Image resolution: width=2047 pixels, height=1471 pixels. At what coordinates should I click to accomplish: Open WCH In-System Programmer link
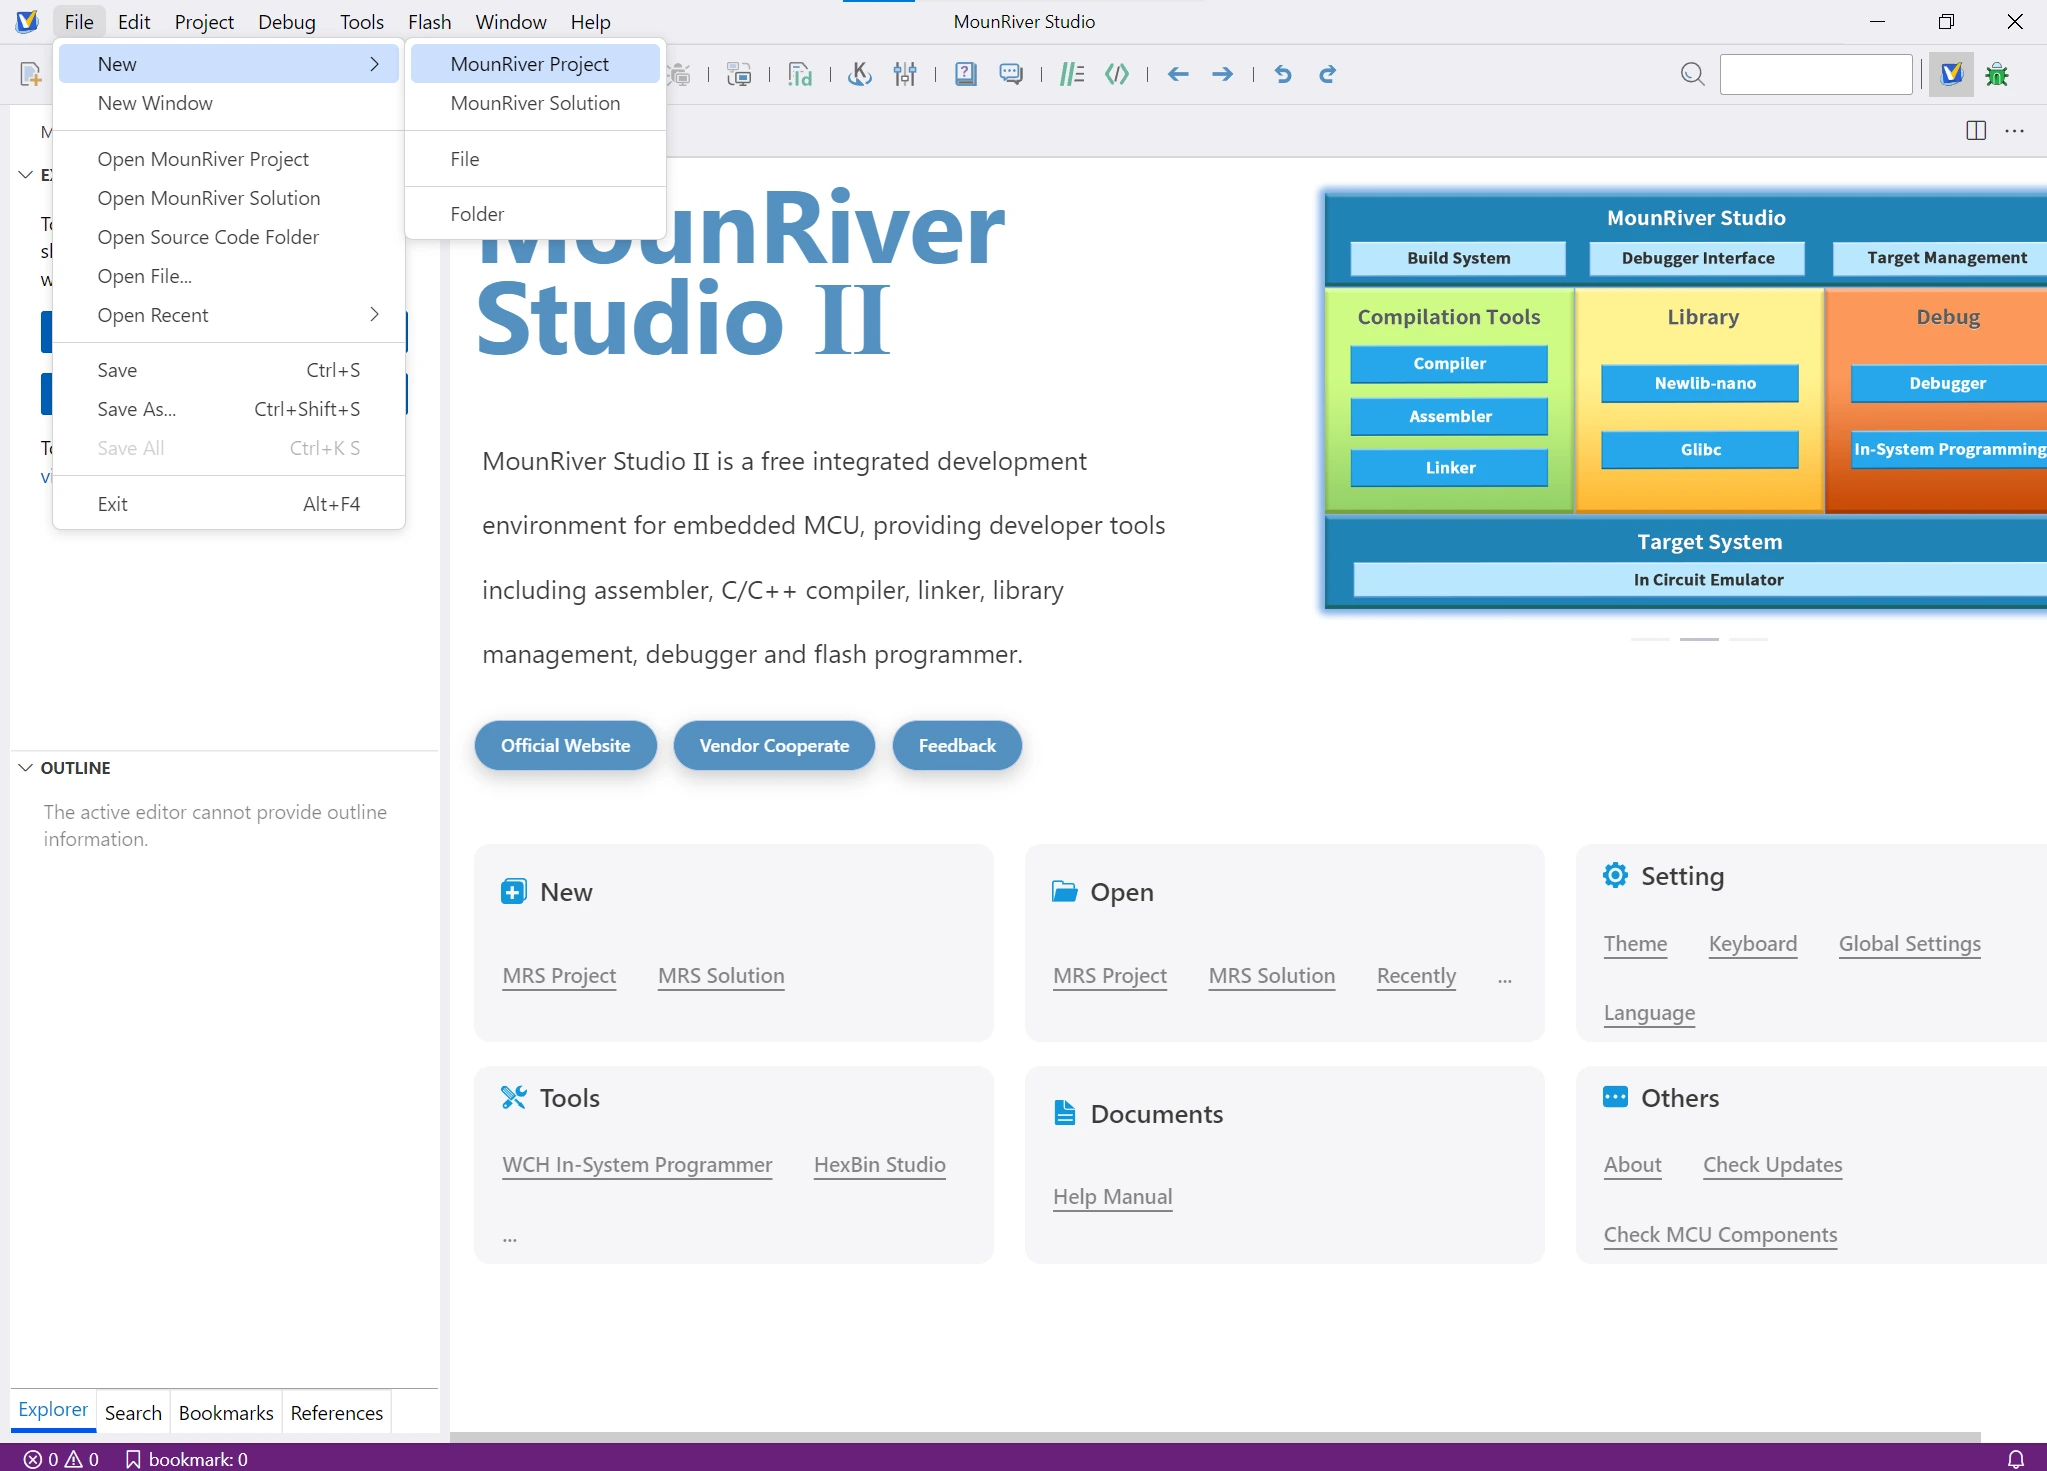637,1164
